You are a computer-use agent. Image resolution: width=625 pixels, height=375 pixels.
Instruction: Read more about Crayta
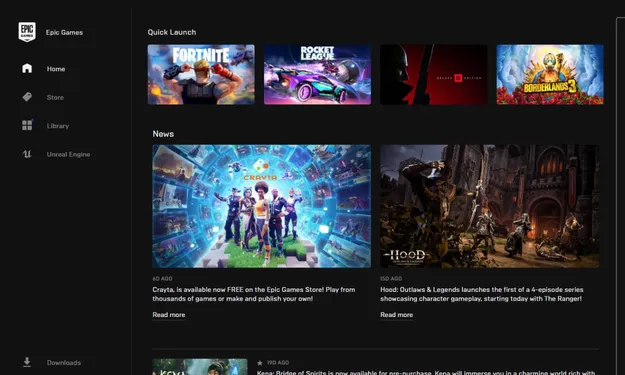coord(169,315)
